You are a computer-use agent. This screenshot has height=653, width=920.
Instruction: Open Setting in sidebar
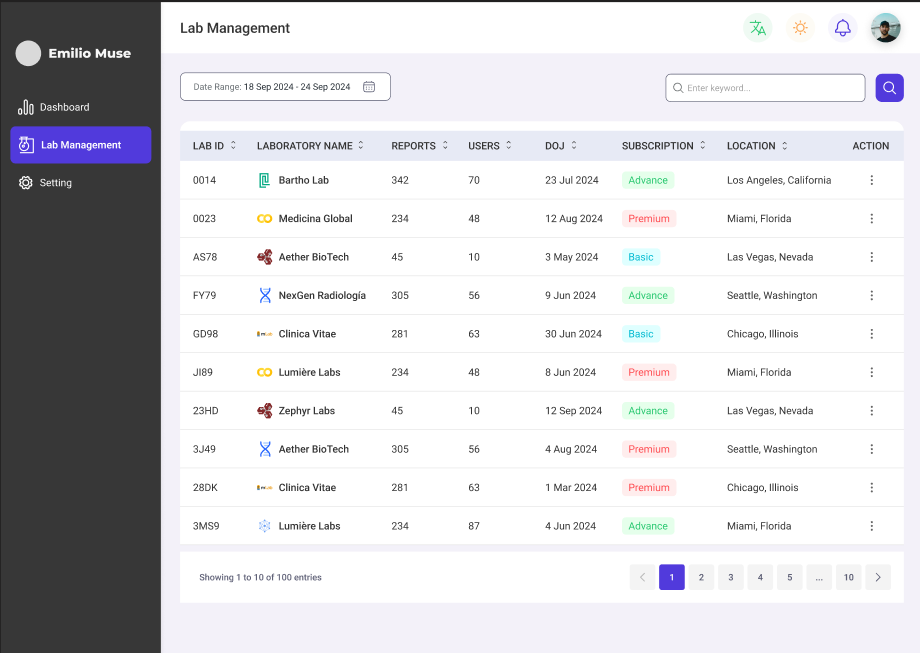(55, 183)
